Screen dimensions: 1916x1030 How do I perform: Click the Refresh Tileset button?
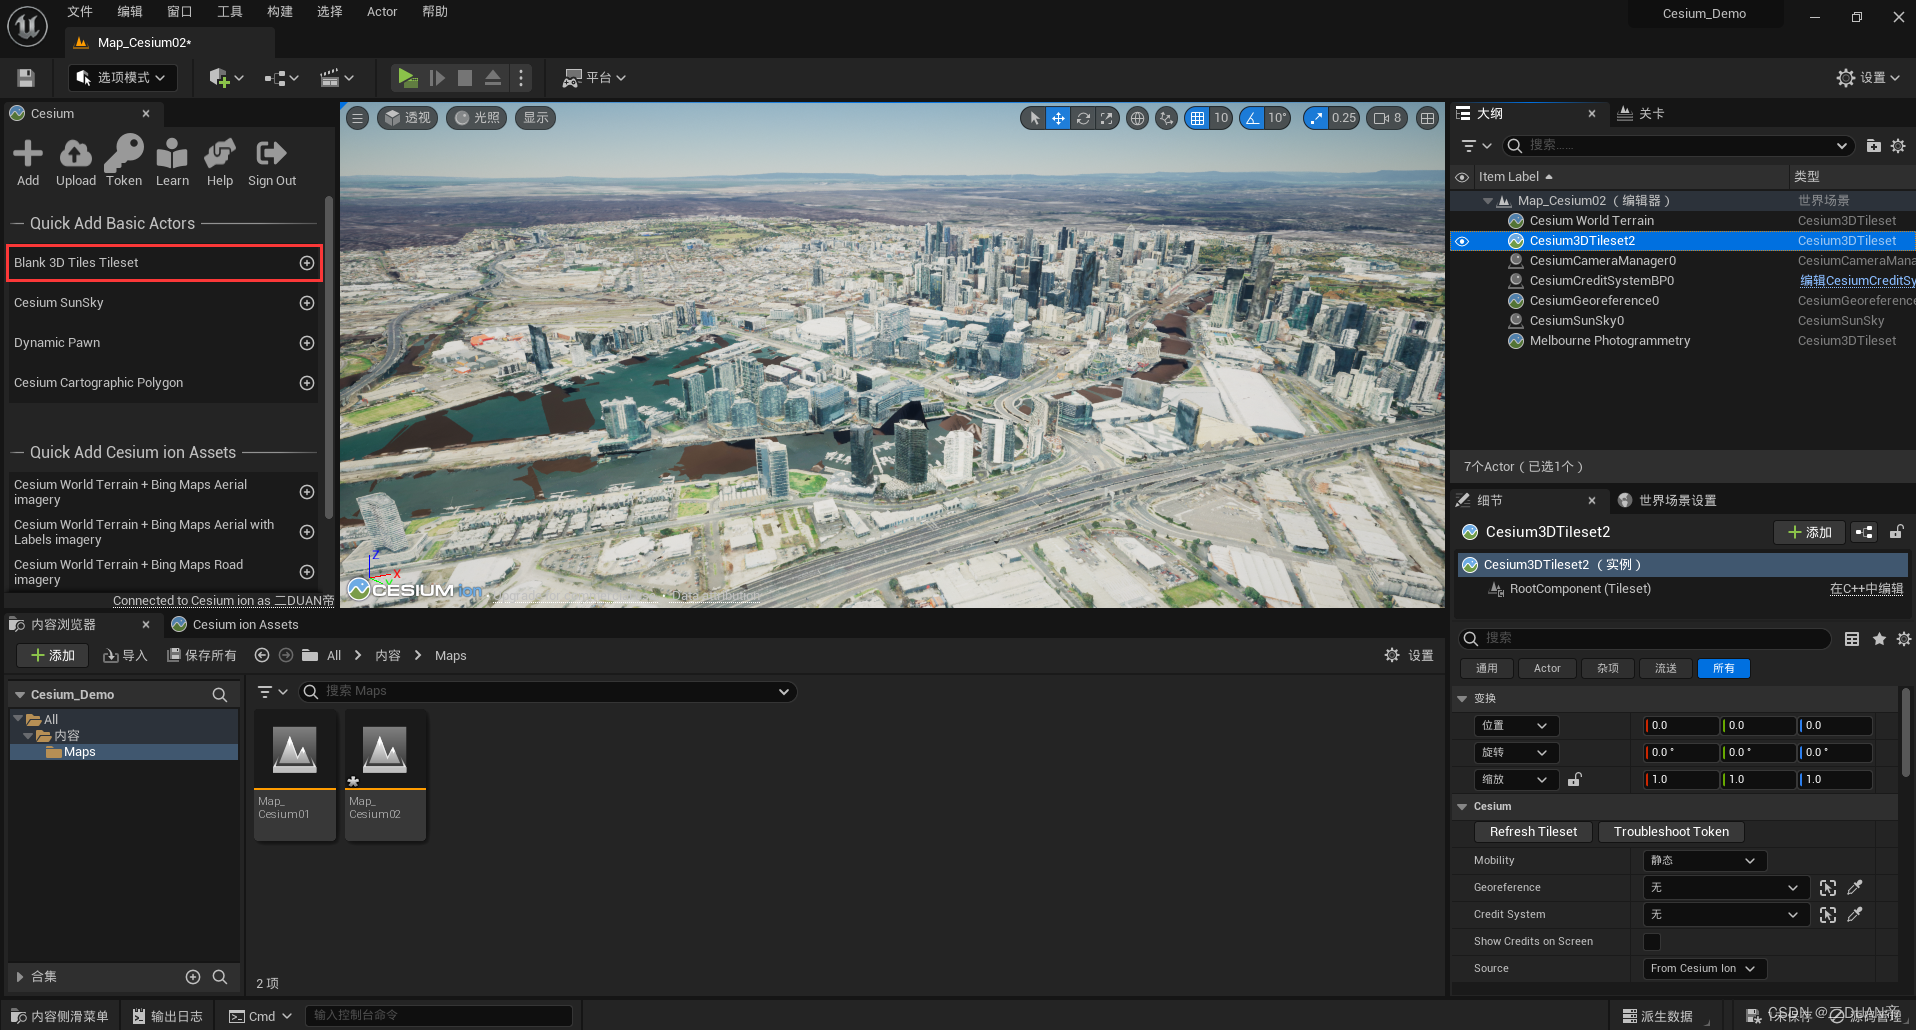pyautogui.click(x=1533, y=832)
